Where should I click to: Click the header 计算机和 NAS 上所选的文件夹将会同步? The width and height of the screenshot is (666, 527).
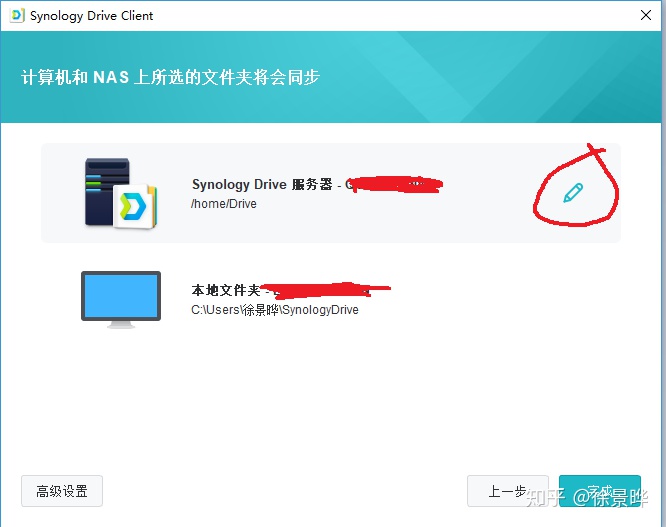pos(170,77)
